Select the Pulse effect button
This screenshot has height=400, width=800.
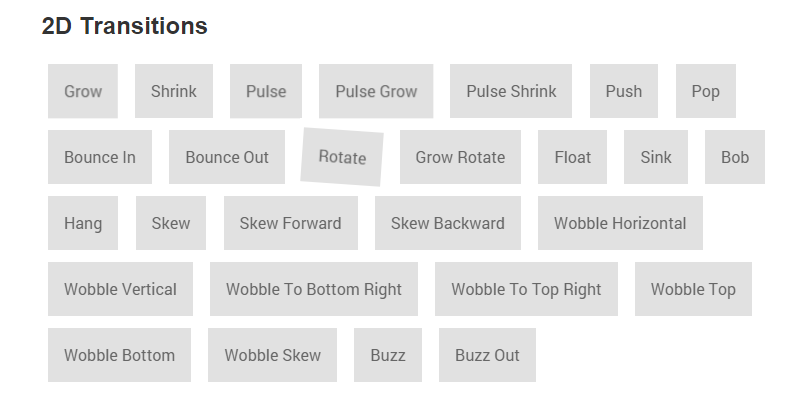[x=266, y=91]
